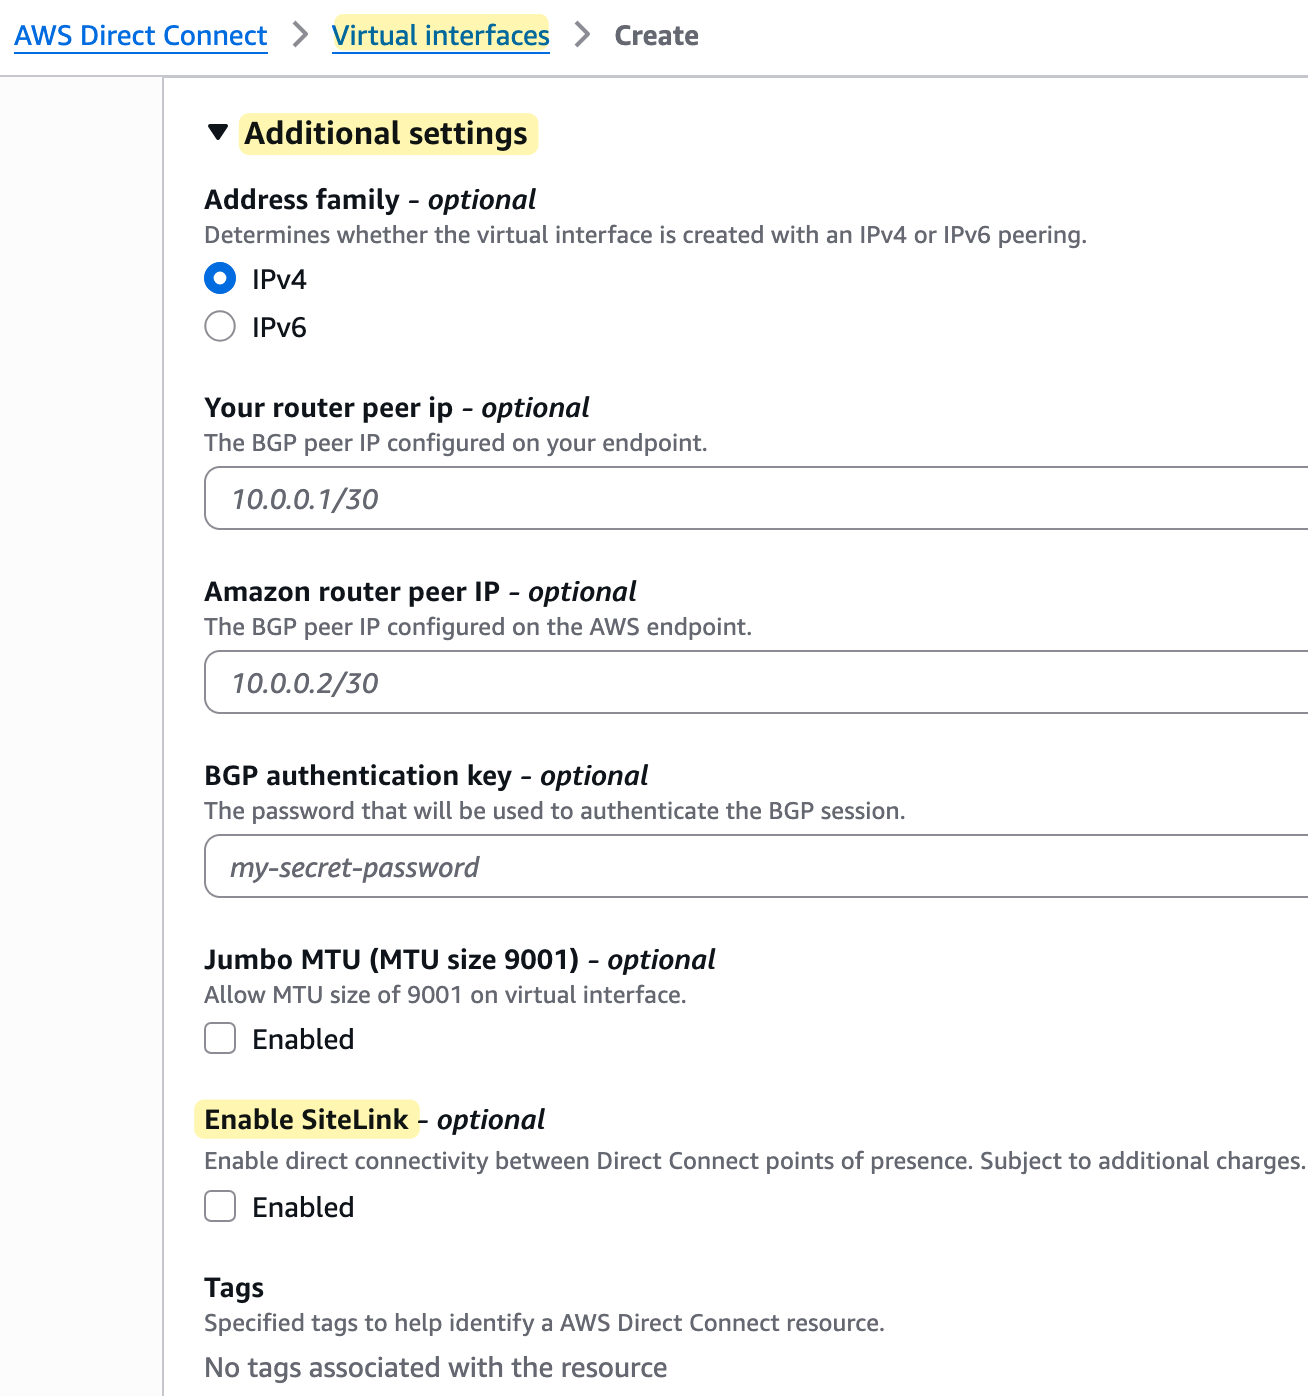Go to Virtual interfaces breadcrumb link
Viewport: 1308px width, 1396px height.
tap(441, 36)
